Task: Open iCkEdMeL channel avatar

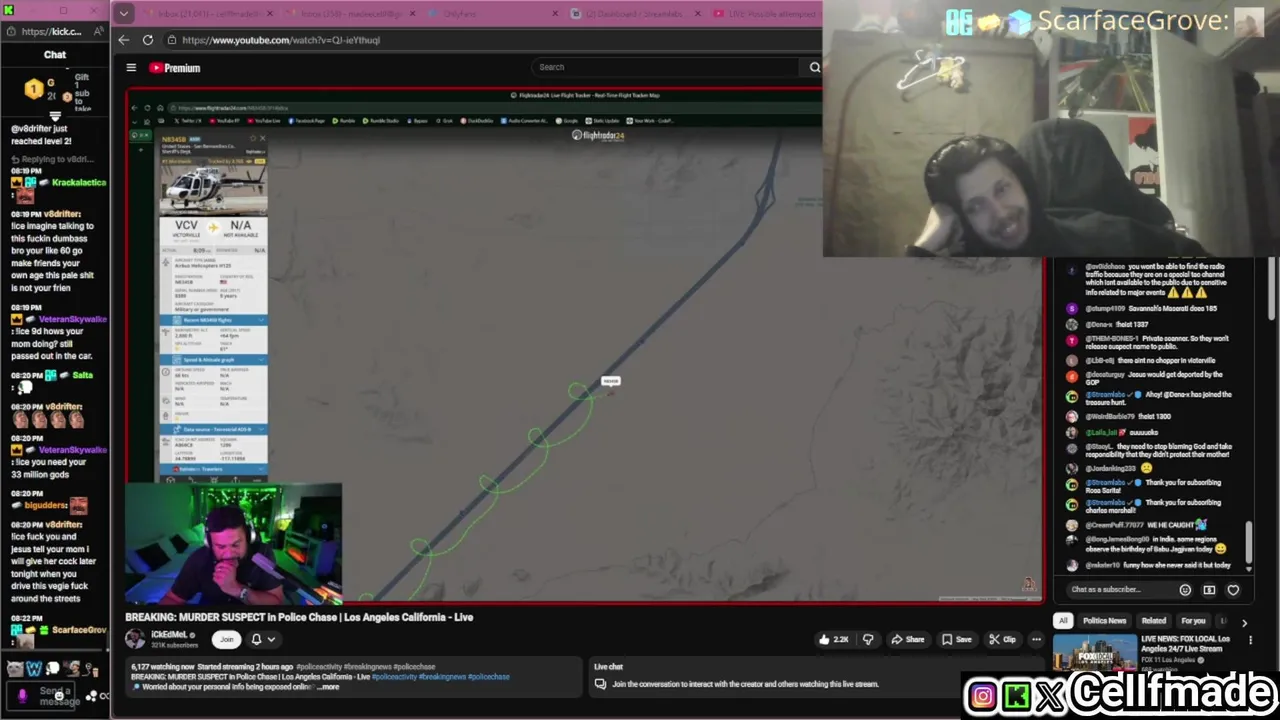Action: (135, 639)
